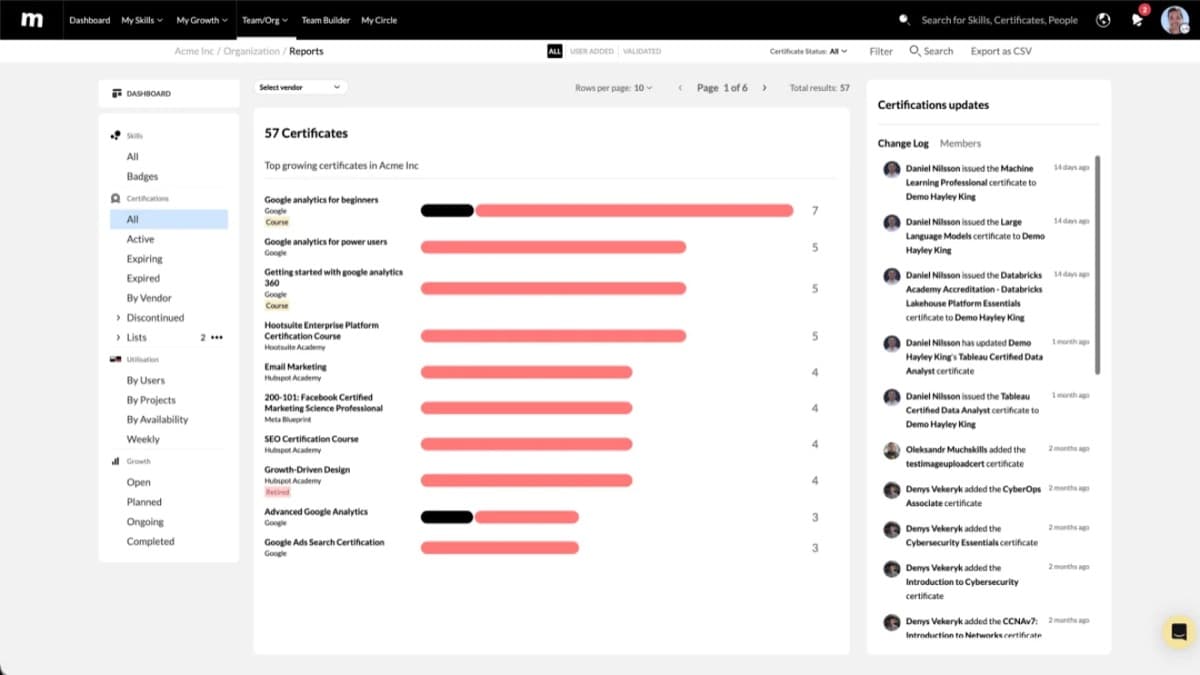This screenshot has height=675, width=1200.
Task: Click the Utilisation section icon
Action: tap(116, 359)
